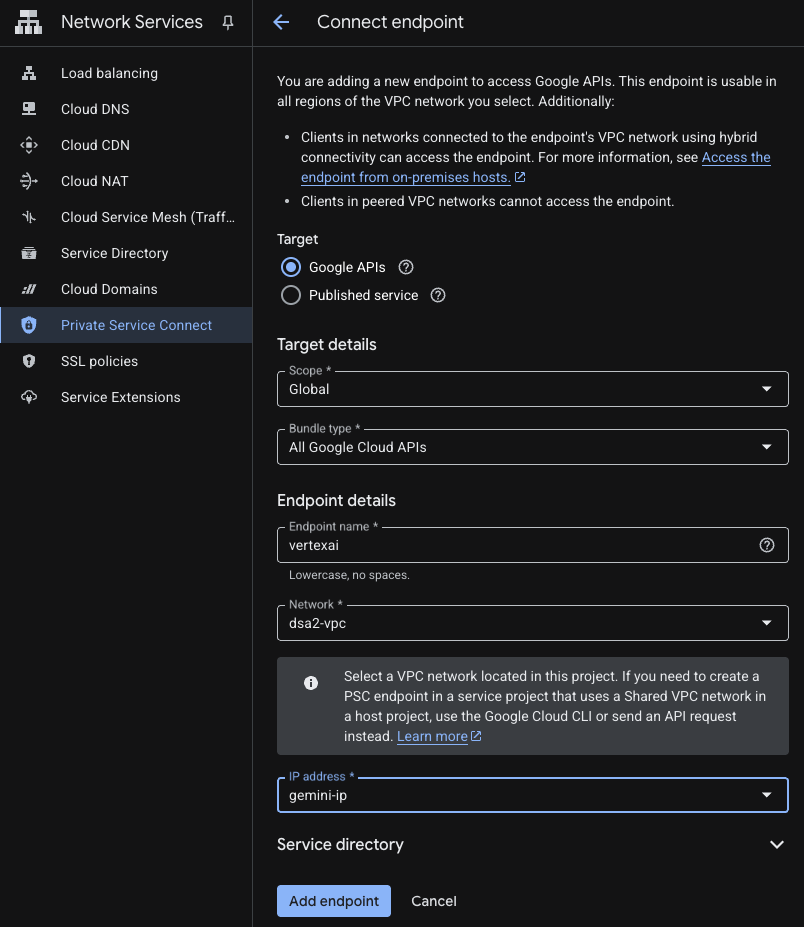Open help for Google APIs option
This screenshot has width=804, height=927.
tap(406, 267)
